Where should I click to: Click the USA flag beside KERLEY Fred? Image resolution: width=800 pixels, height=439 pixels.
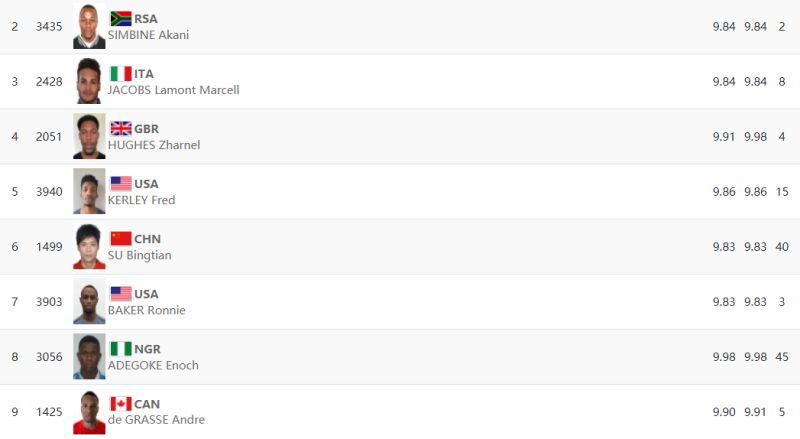pyautogui.click(x=120, y=184)
